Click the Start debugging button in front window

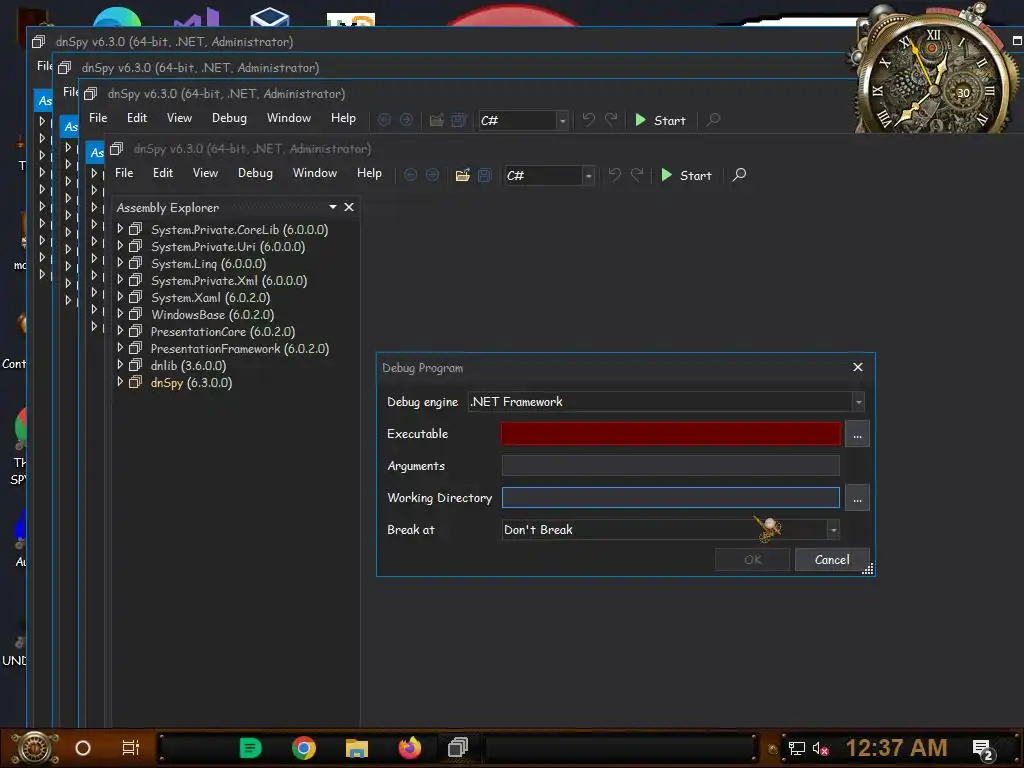click(x=686, y=175)
